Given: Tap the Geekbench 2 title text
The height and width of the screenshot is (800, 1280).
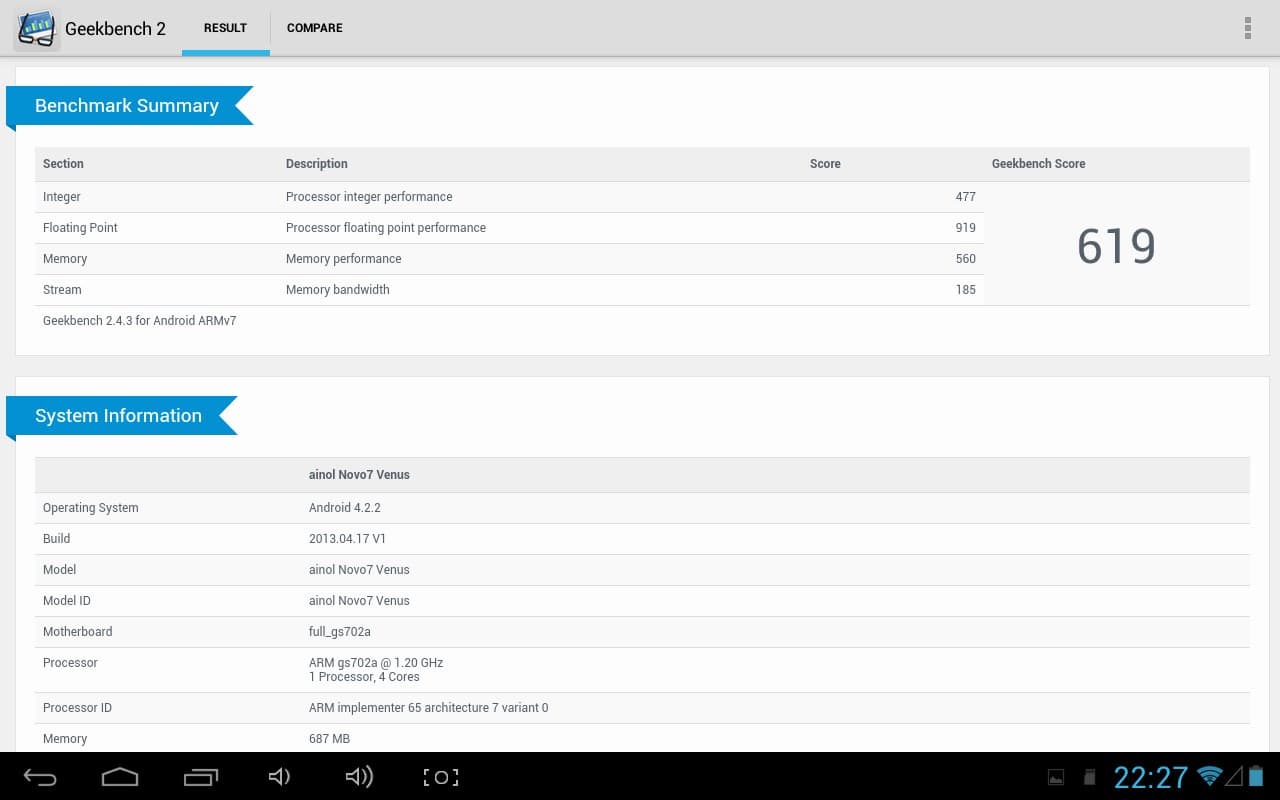Looking at the screenshot, I should (115, 28).
